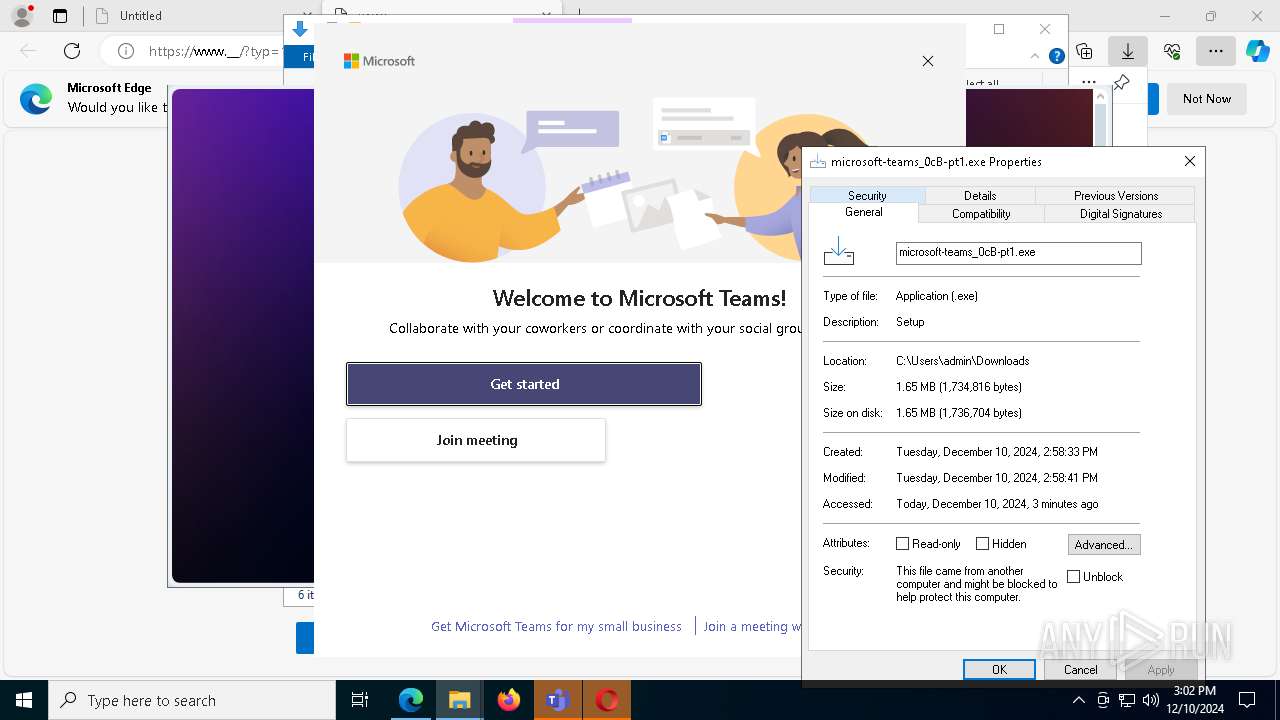Viewport: 1280px width, 720px height.
Task: Click the Microsoft Edge logo in notification bar
Action: tap(36, 99)
